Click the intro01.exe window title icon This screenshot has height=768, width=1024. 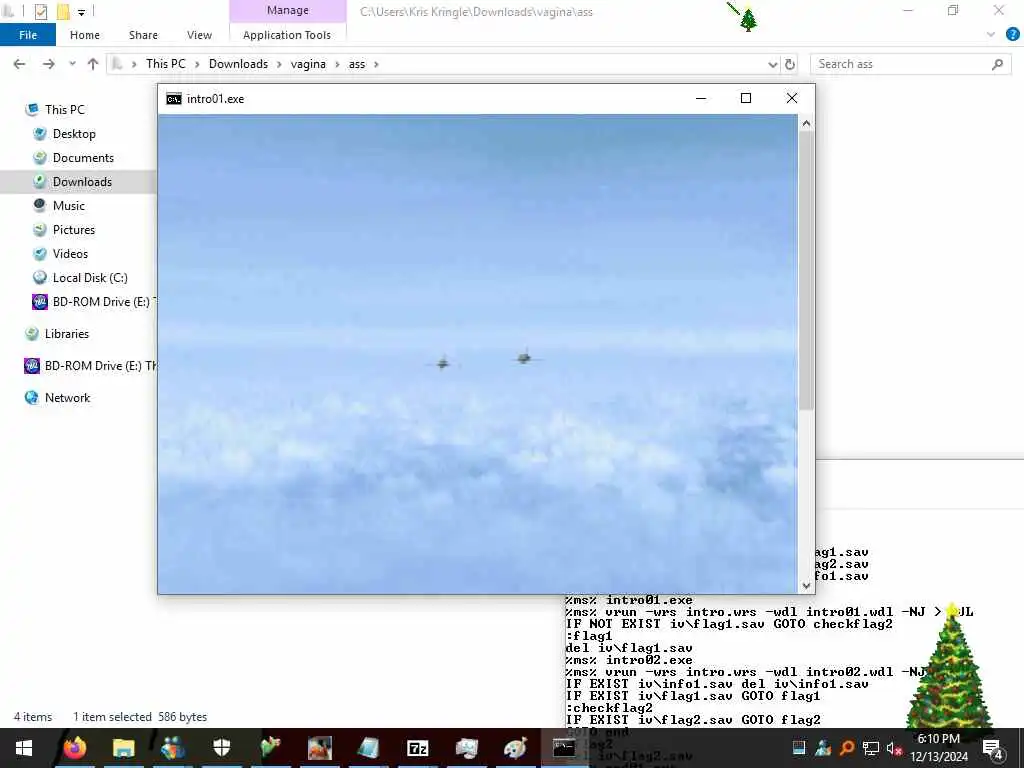(x=174, y=99)
